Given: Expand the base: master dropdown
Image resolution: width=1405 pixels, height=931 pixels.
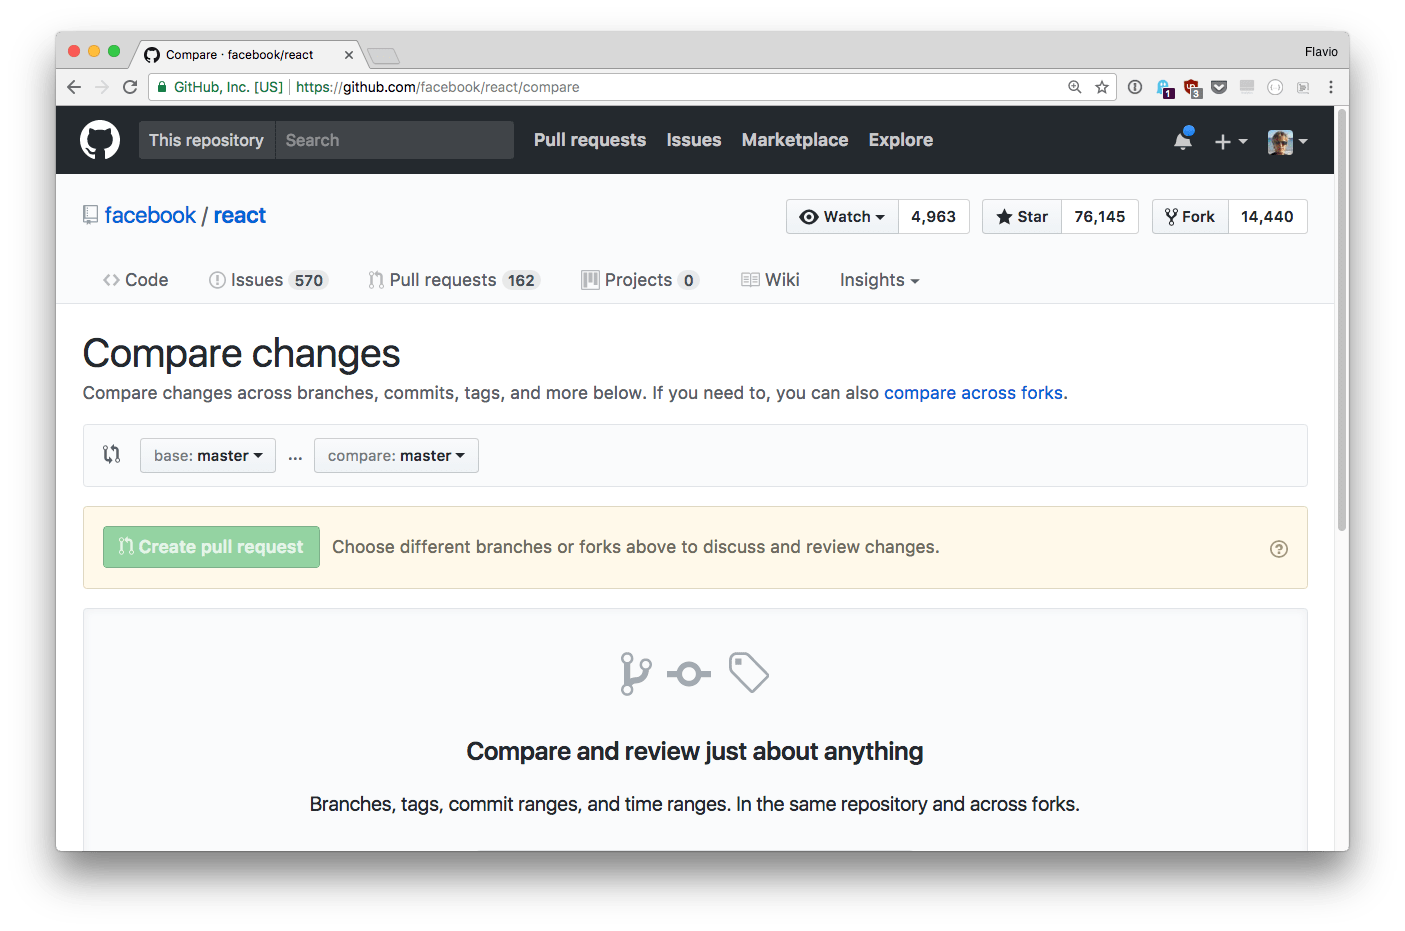Looking at the screenshot, I should pos(208,456).
